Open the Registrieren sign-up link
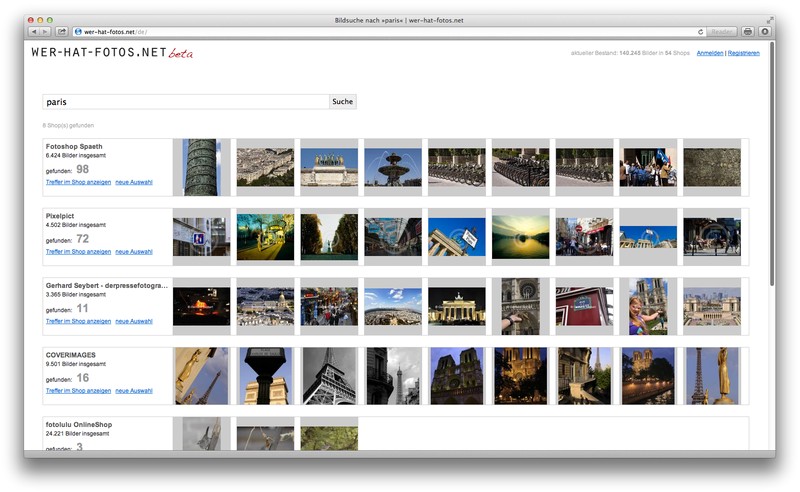The width and height of the screenshot is (800, 492). [743, 53]
